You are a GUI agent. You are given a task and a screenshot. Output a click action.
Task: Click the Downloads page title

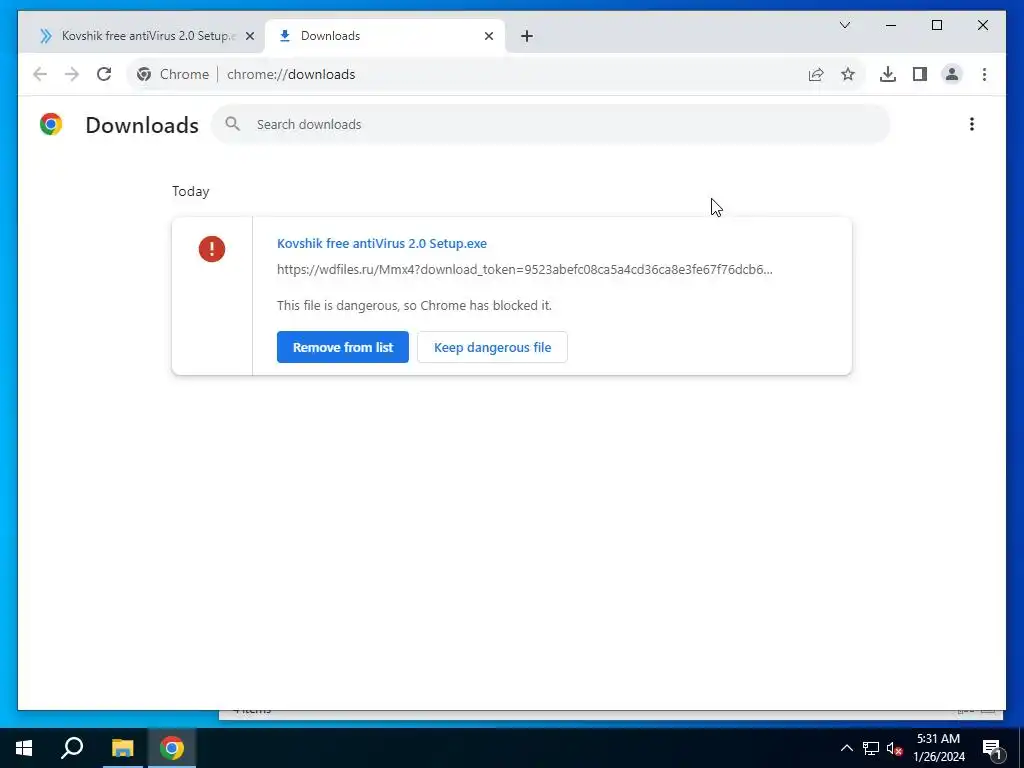tap(142, 125)
